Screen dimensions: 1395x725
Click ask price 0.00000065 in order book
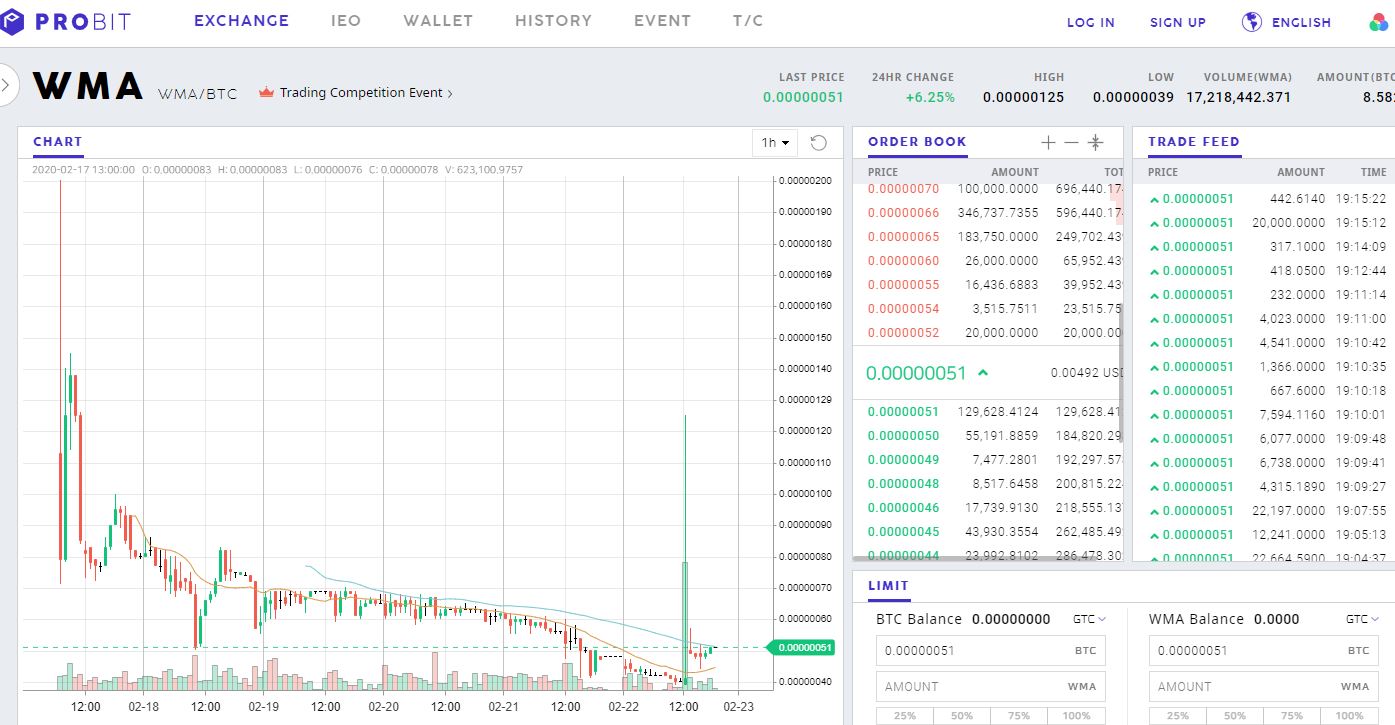(903, 237)
